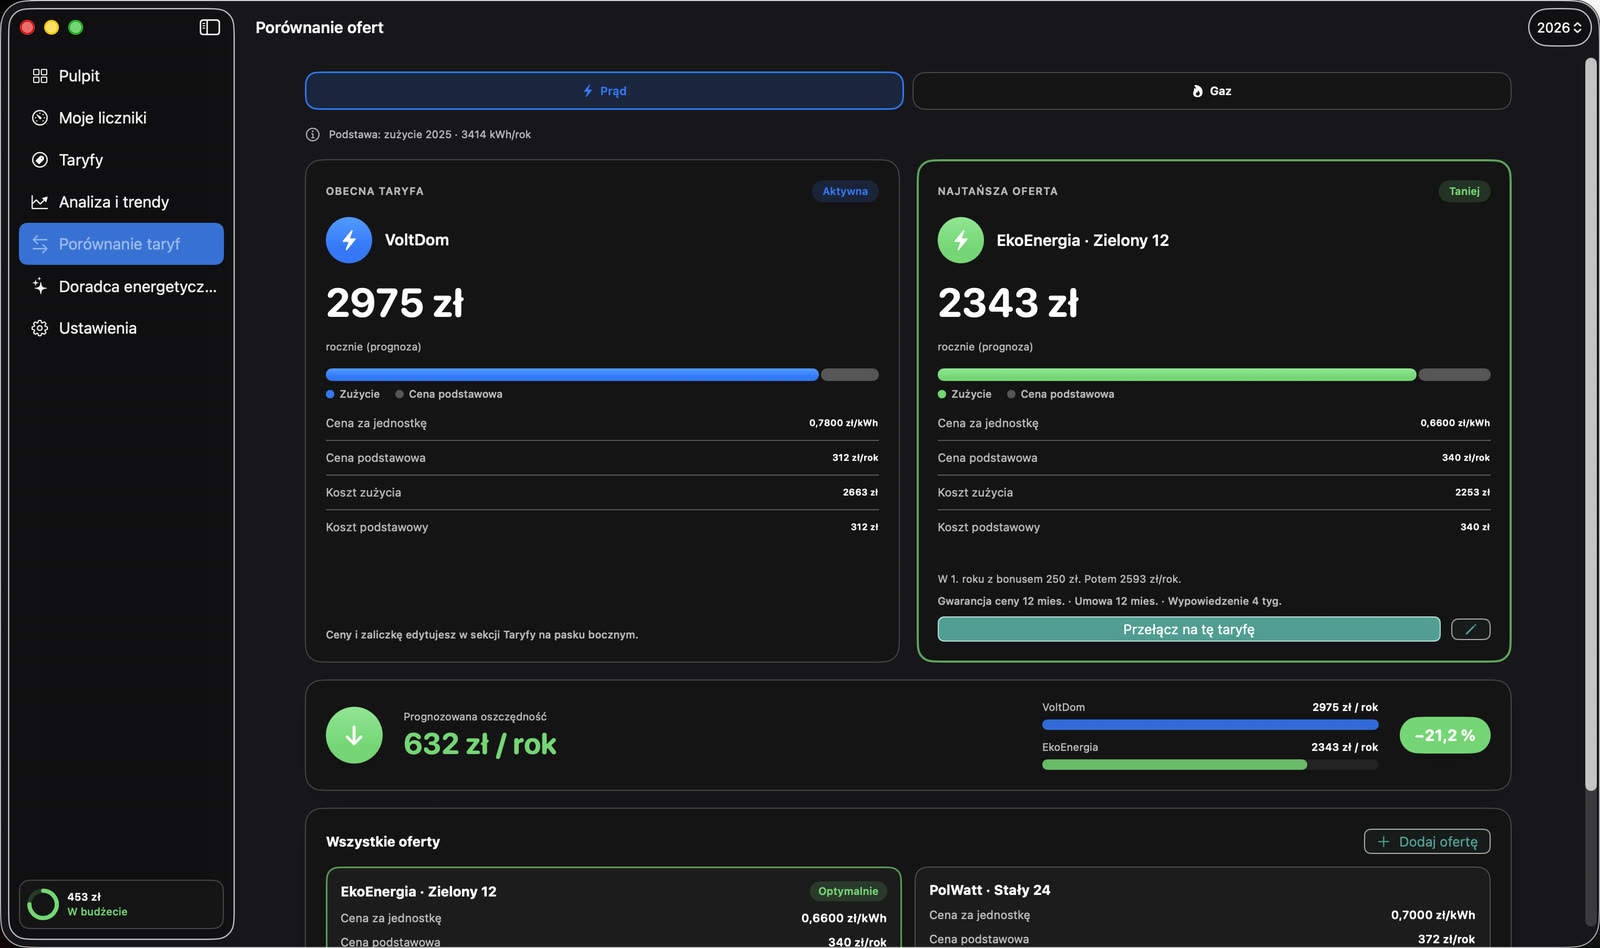Click the green down-arrow savings icon
Screen dimensions: 1600x948
pyautogui.click(x=354, y=735)
